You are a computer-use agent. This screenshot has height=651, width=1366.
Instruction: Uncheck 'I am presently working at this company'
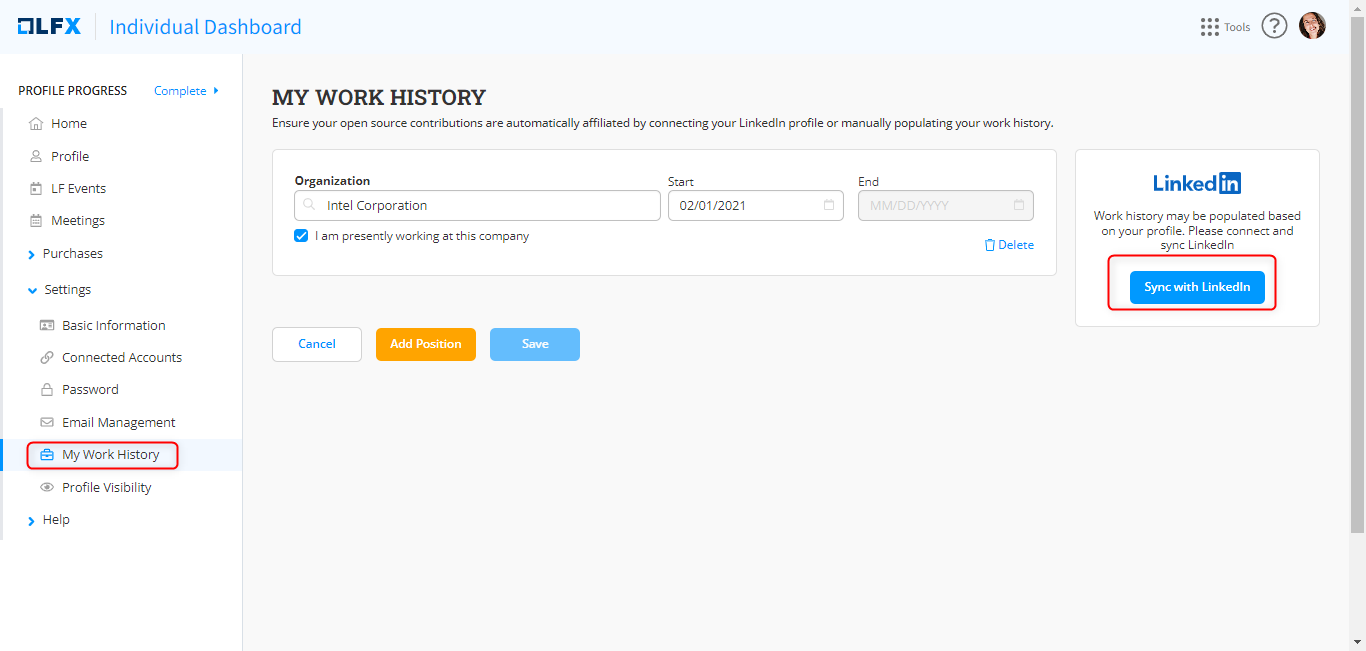click(x=301, y=237)
